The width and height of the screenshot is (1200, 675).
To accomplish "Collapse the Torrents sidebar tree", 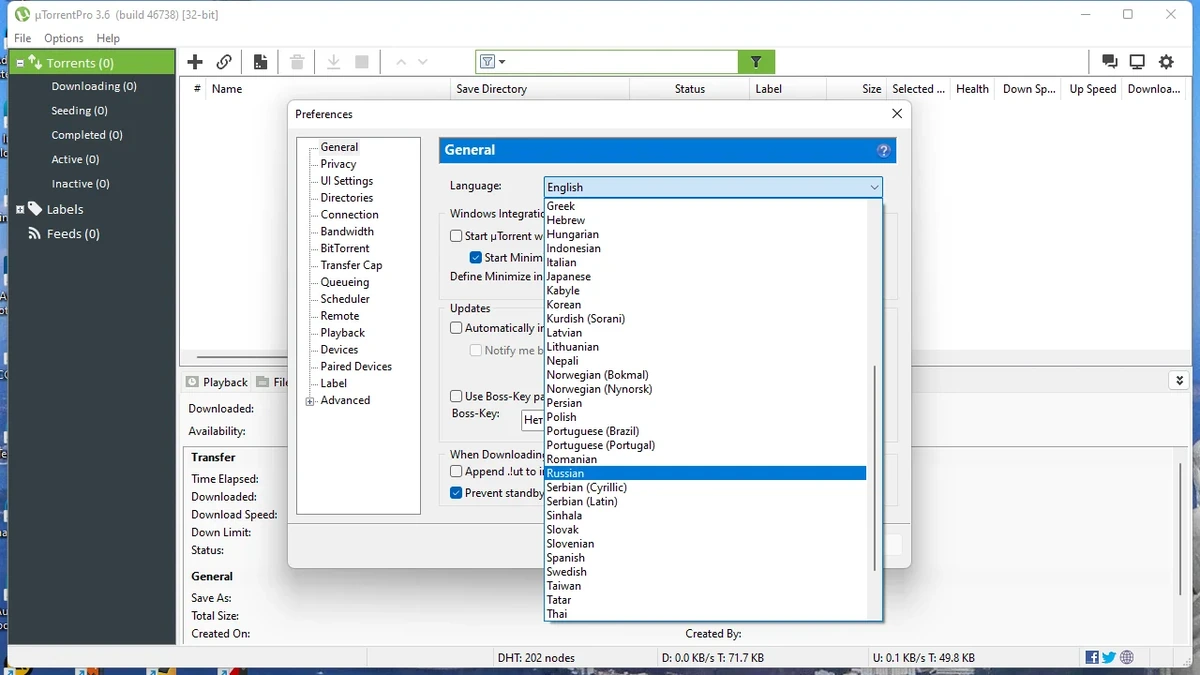I will 19,63.
